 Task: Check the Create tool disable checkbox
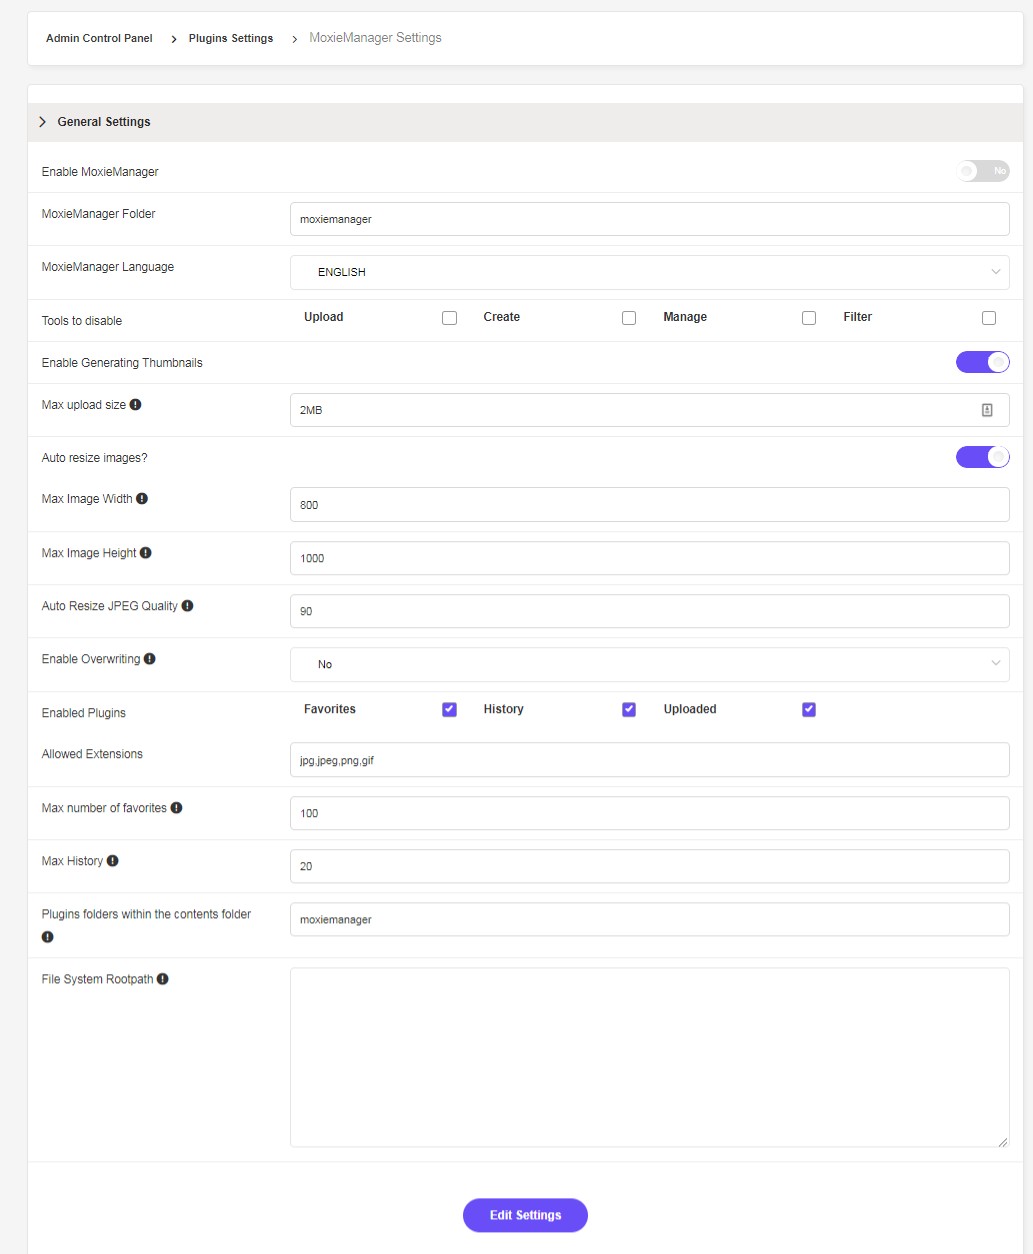(x=629, y=318)
